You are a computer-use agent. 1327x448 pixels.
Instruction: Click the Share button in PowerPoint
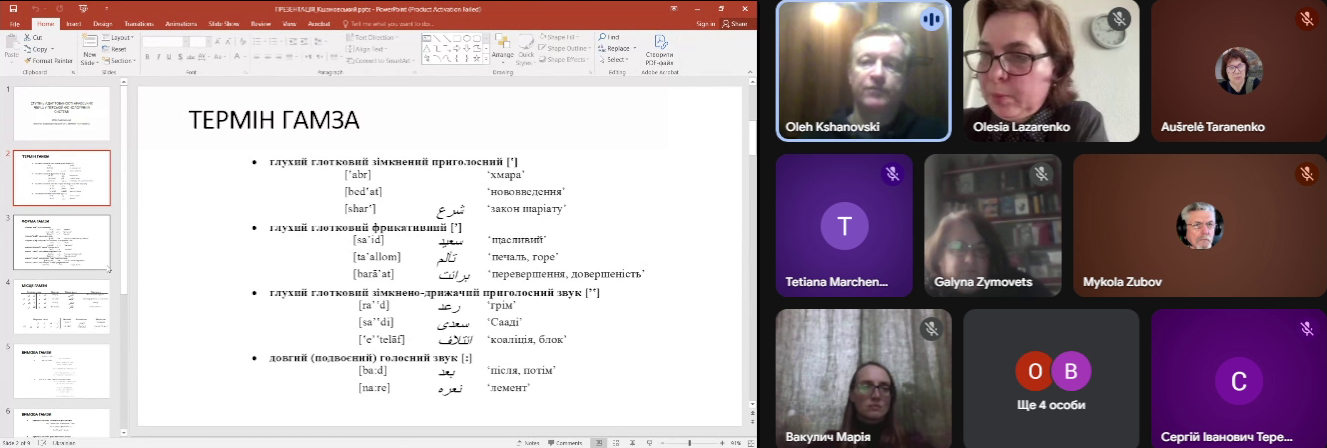(735, 23)
